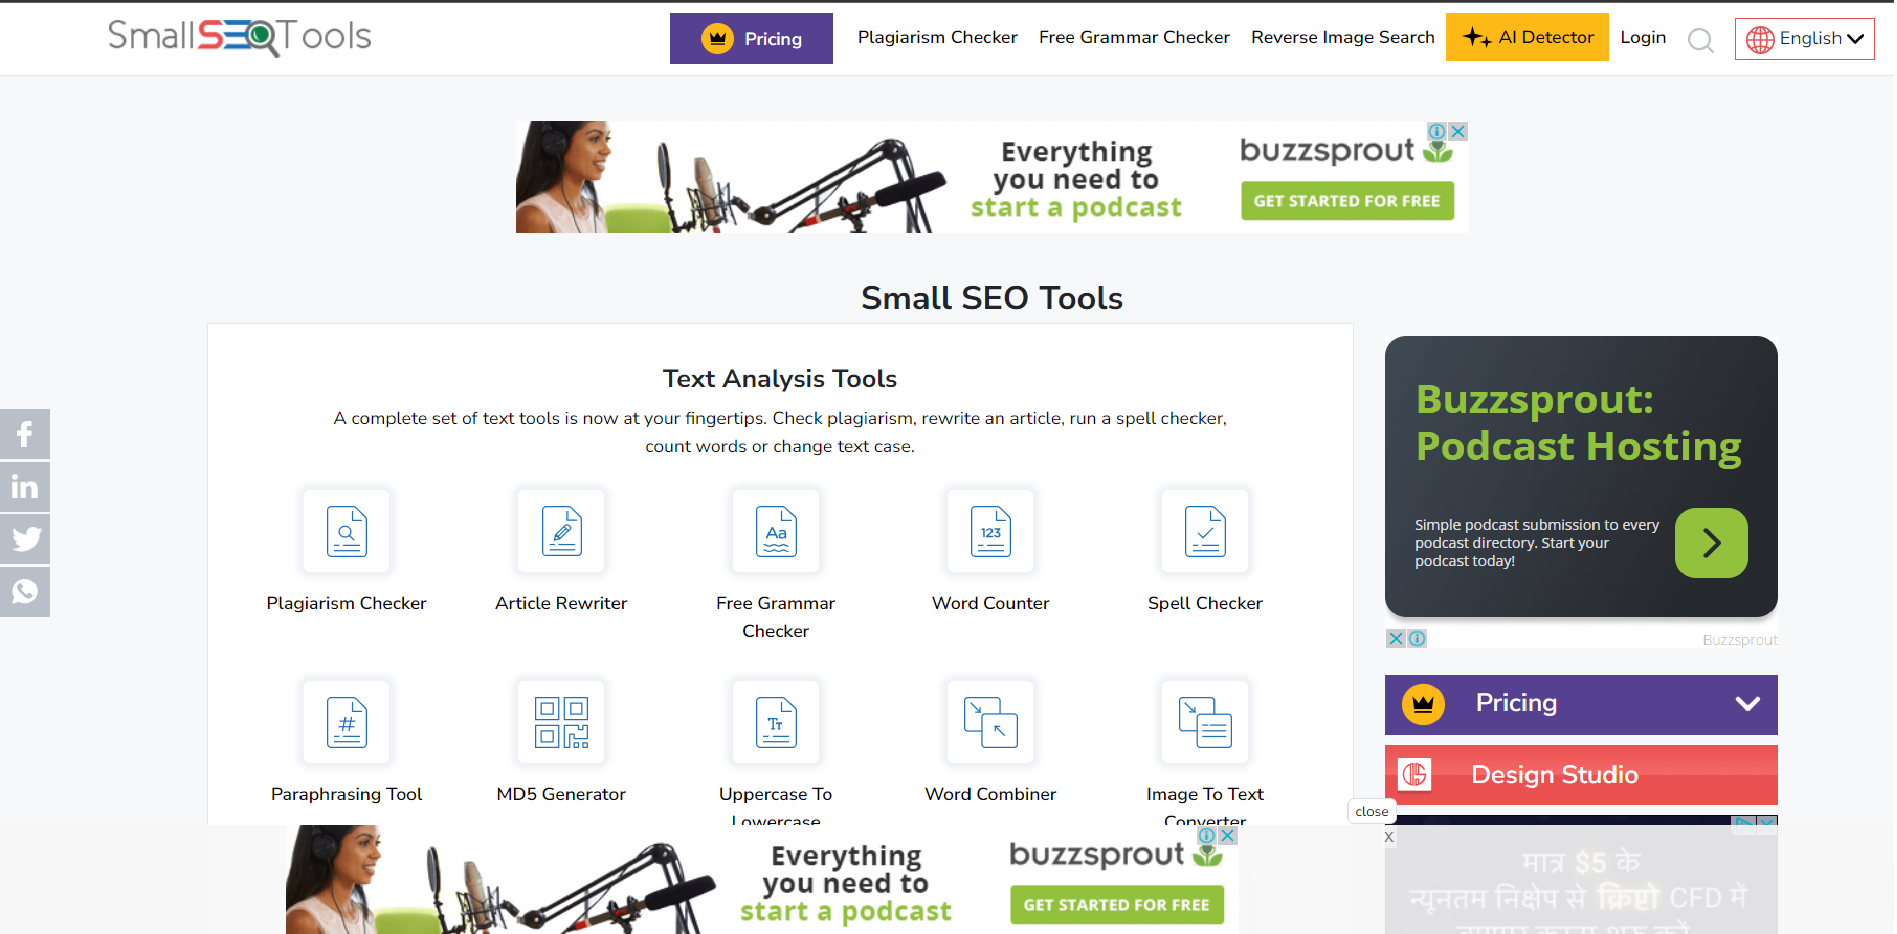Click the search magnifier icon in header
The height and width of the screenshot is (934, 1897).
[1700, 40]
